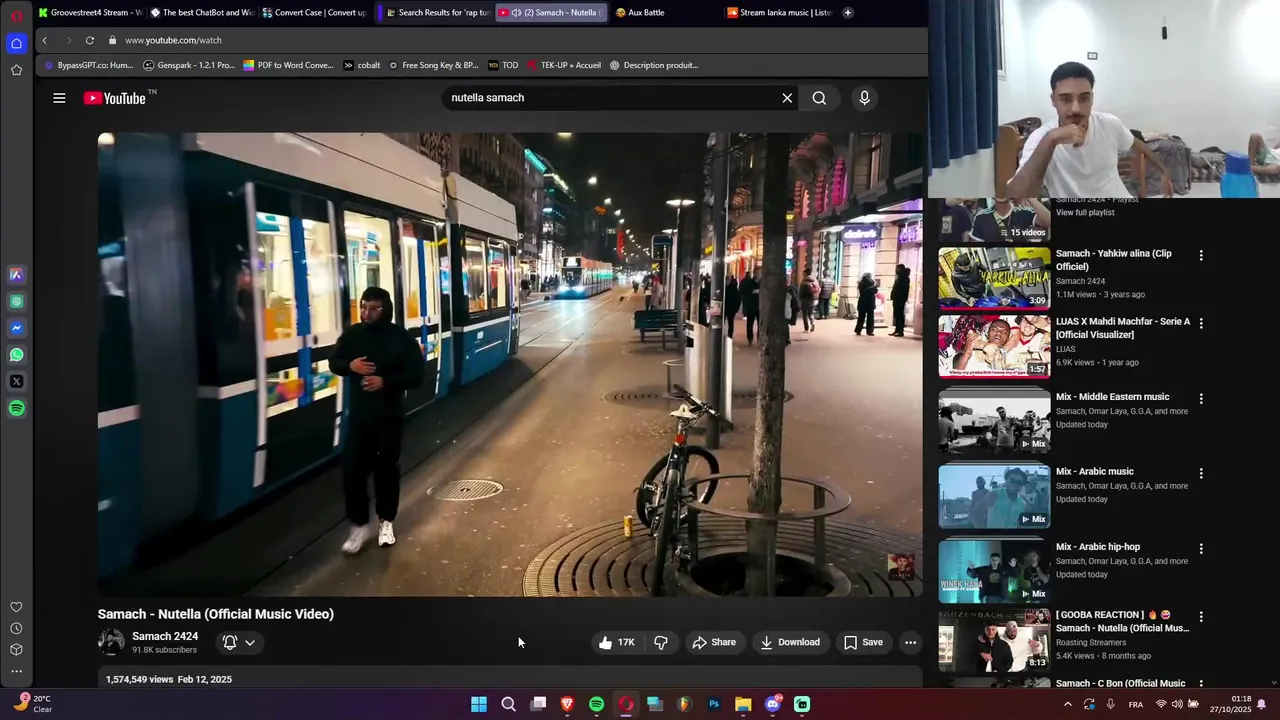Show hidden tray icons chevron
This screenshot has height=720, width=1280.
pyautogui.click(x=1067, y=704)
